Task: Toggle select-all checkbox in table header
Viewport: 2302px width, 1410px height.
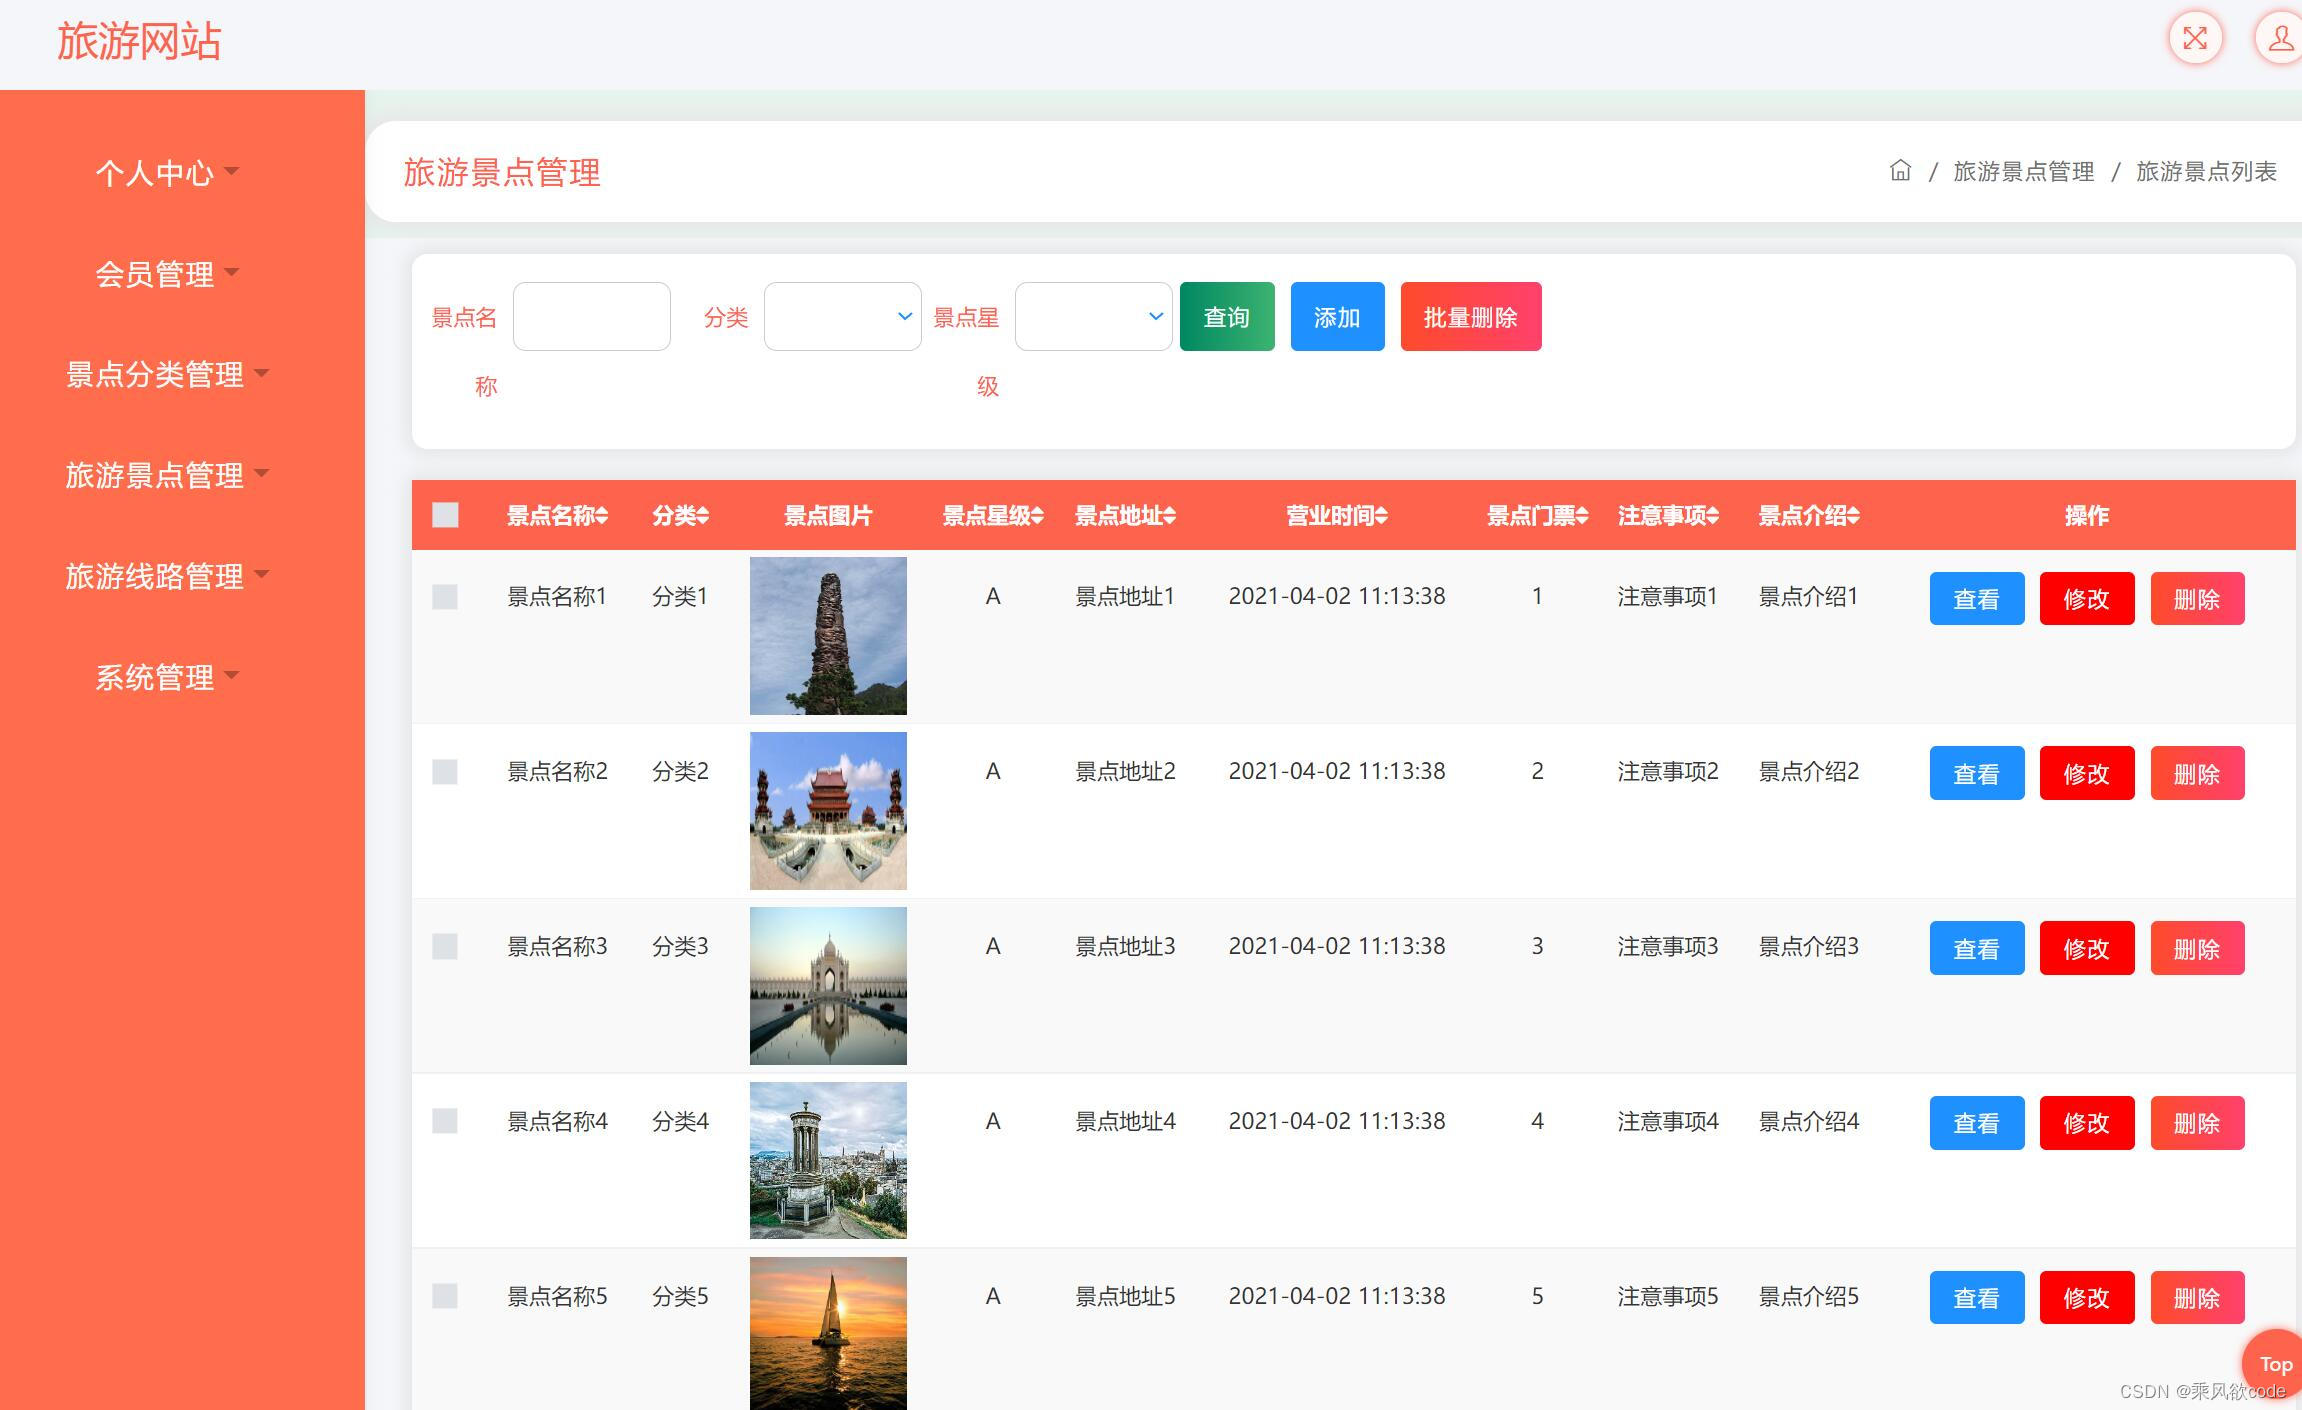Action: point(445,515)
